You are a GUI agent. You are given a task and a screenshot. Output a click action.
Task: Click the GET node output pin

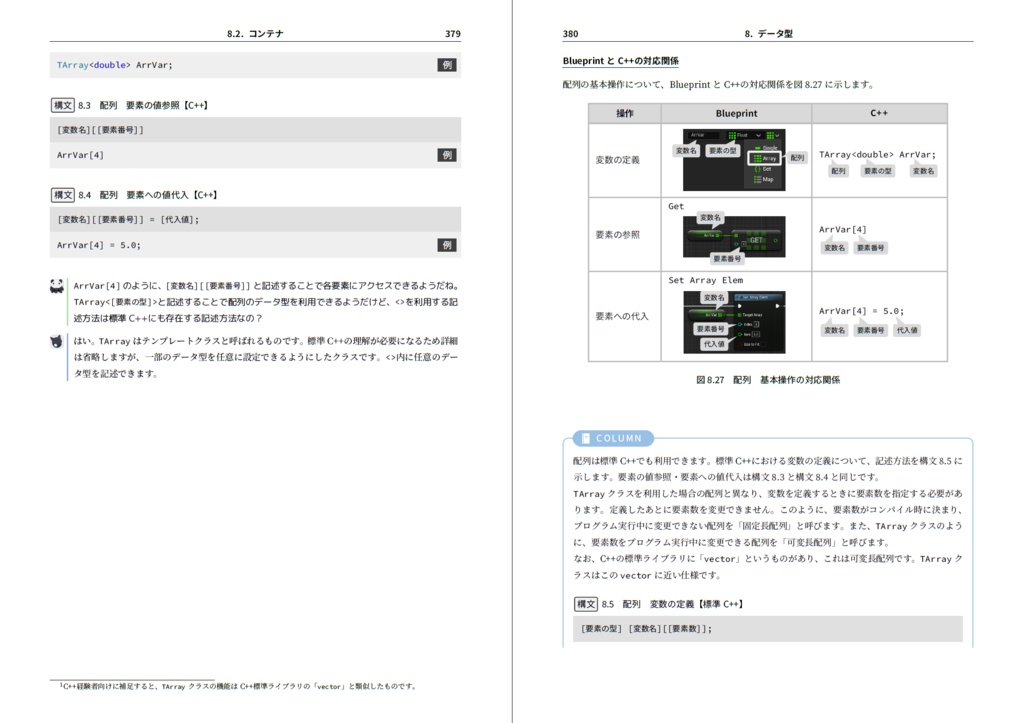[x=775, y=240]
